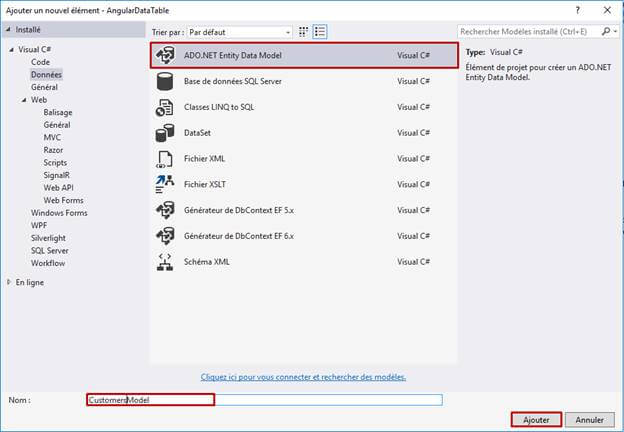Click the Générateur de DbContext EF 5.x icon
The width and height of the screenshot is (624, 432).
coord(165,210)
